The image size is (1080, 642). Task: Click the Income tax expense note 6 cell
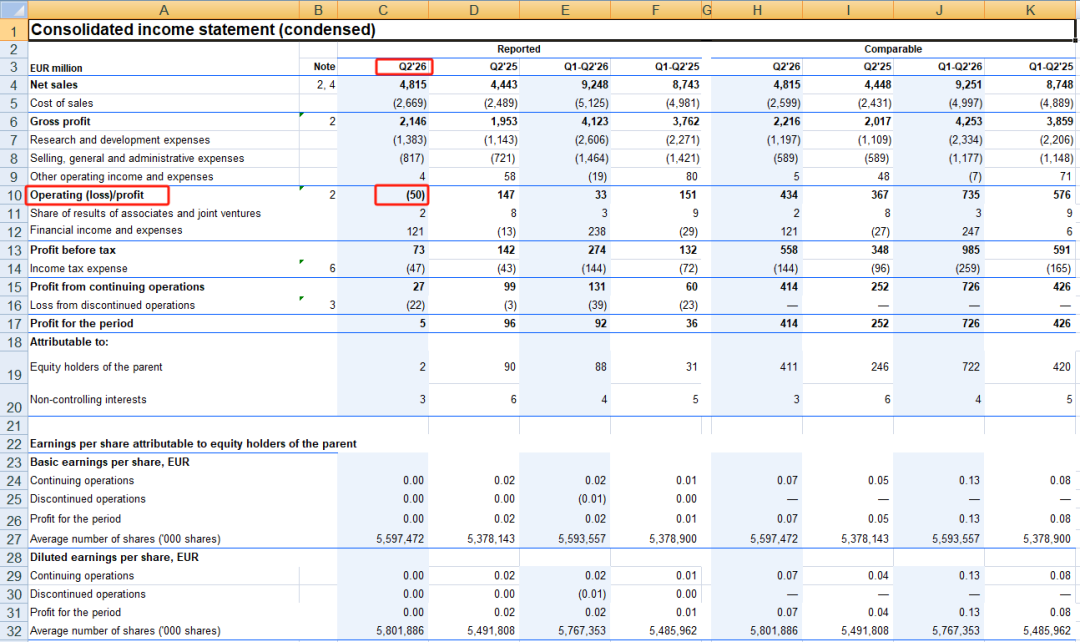pos(318,269)
